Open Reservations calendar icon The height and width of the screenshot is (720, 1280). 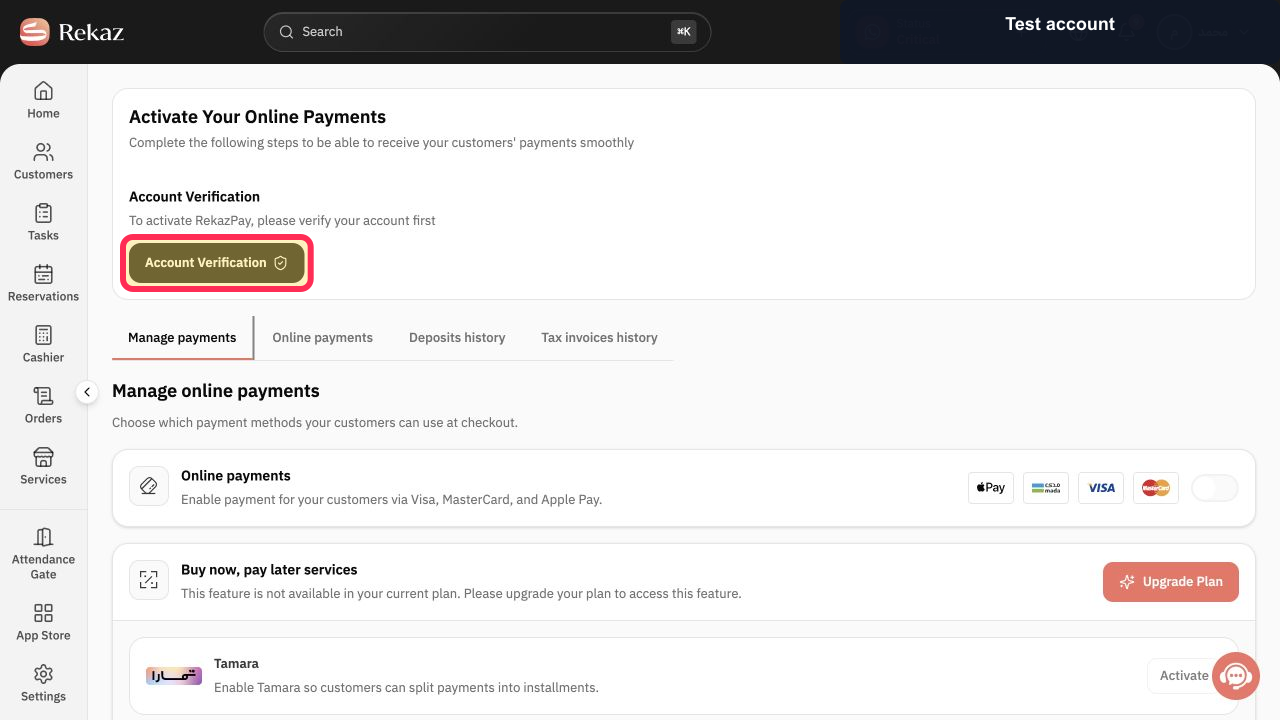coord(43,274)
